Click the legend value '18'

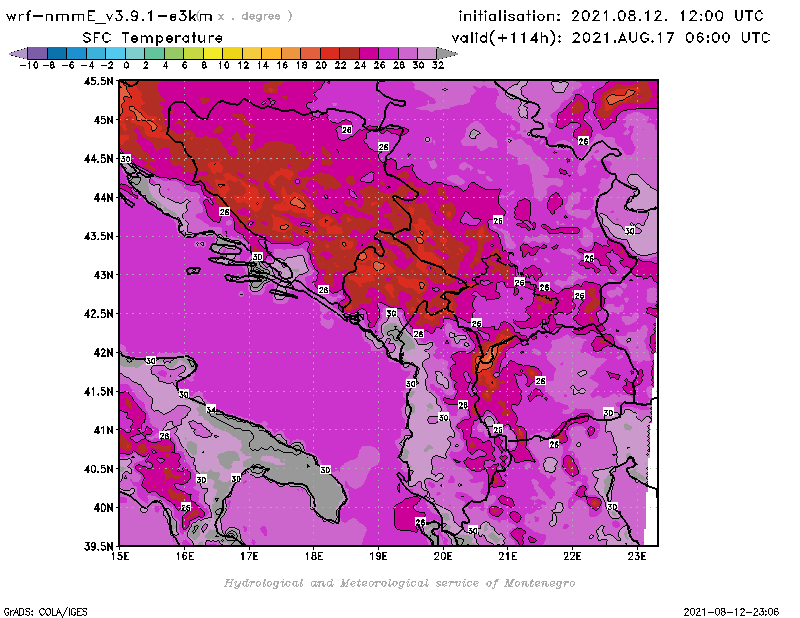(302, 65)
